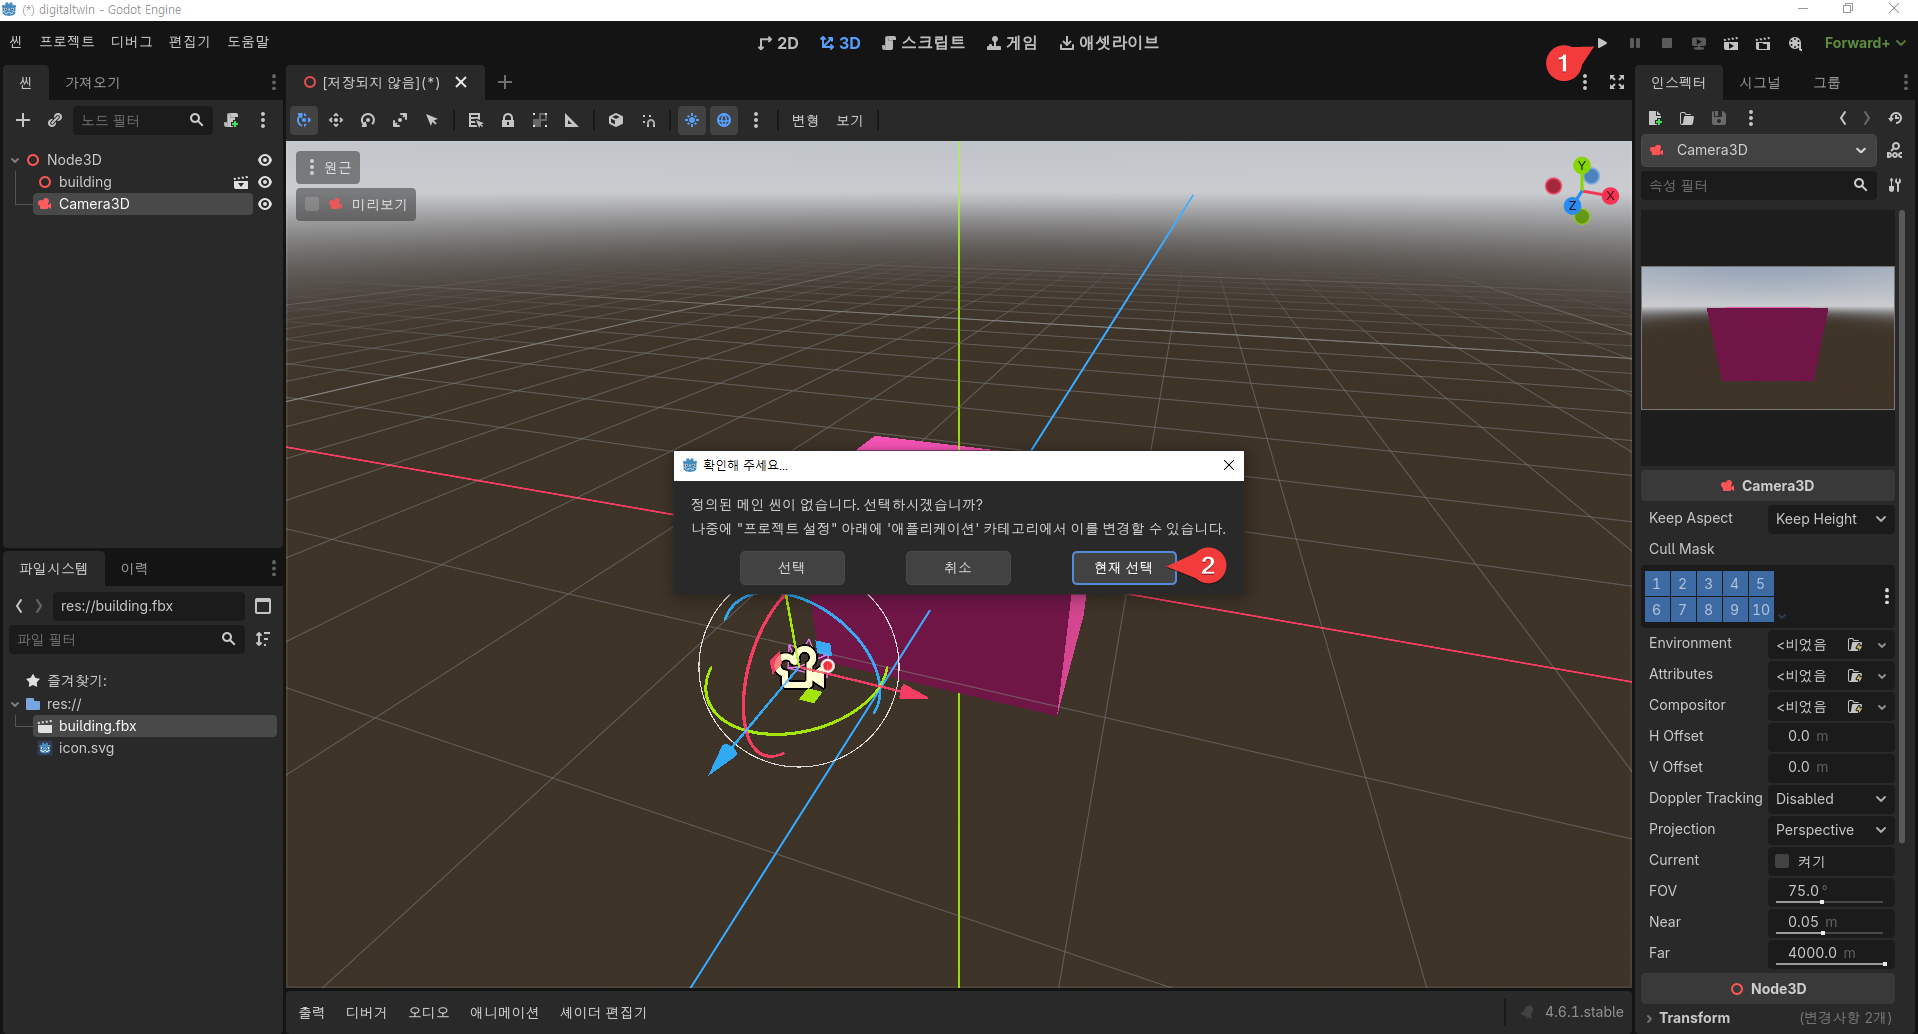Viewport: 1918px width, 1034px height.
Task: Open the Project menu
Action: (x=67, y=42)
